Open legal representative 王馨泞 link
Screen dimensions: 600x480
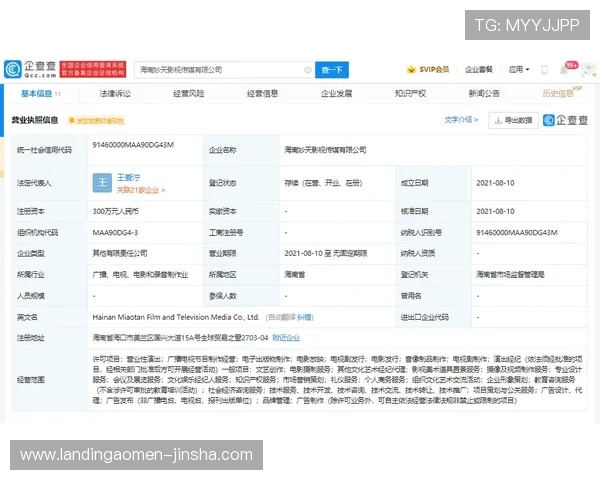point(129,178)
